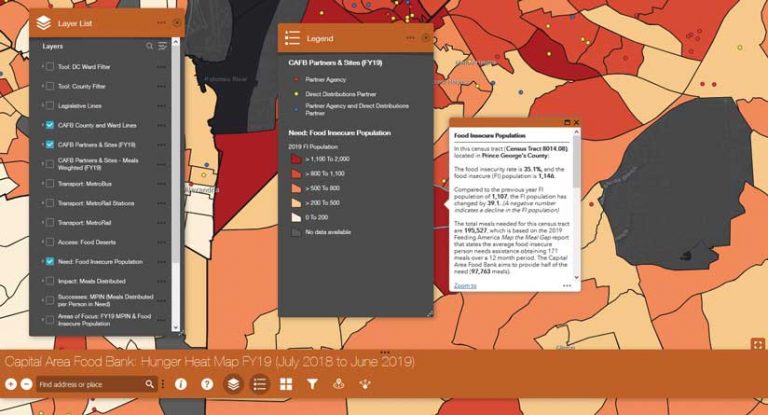Expand Access: Food Deserts layer arrow
This screenshot has height=415, width=768.
tap(42, 242)
